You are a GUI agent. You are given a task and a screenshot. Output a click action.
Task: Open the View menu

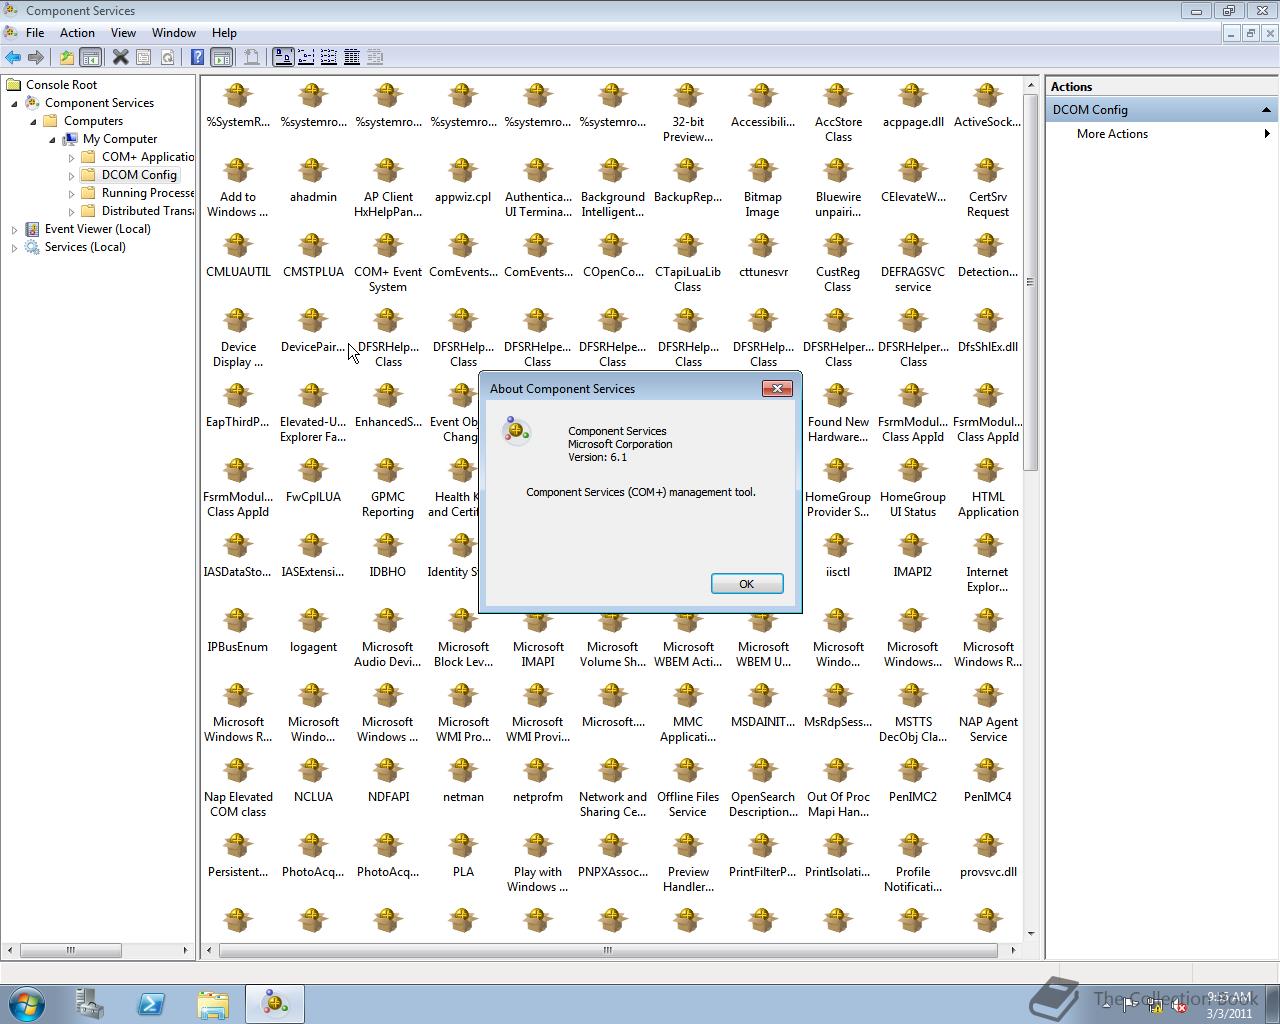[x=123, y=33]
